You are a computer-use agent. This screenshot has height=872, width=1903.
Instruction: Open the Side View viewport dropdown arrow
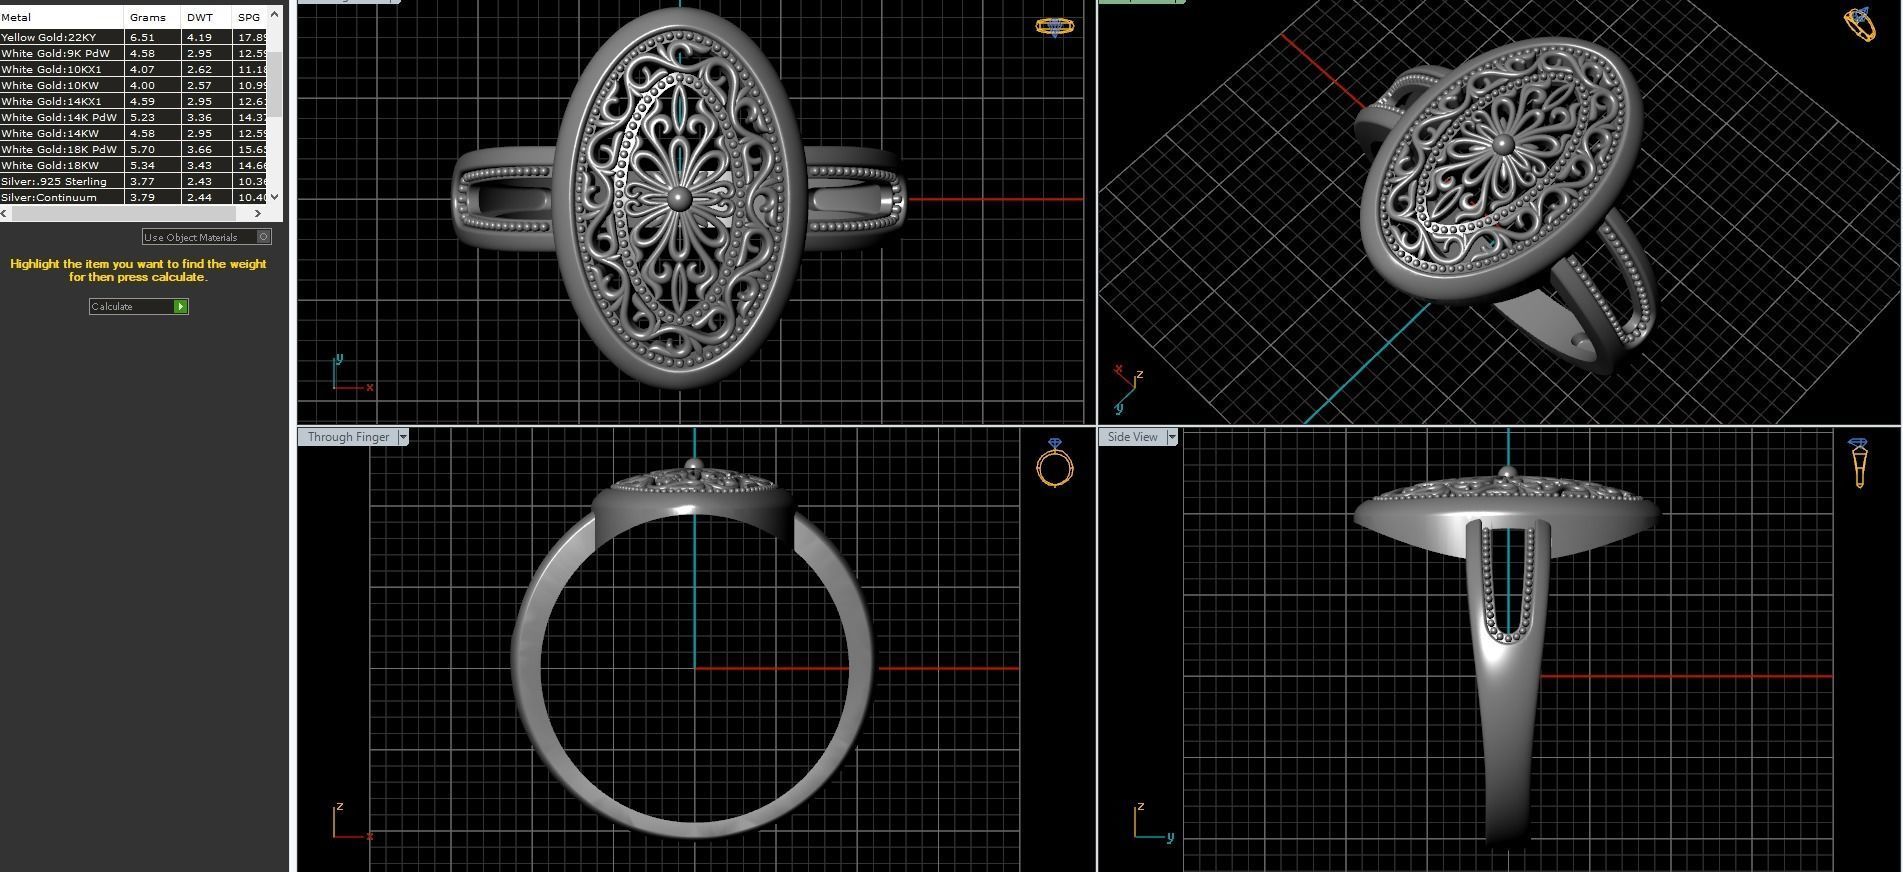(x=1172, y=437)
